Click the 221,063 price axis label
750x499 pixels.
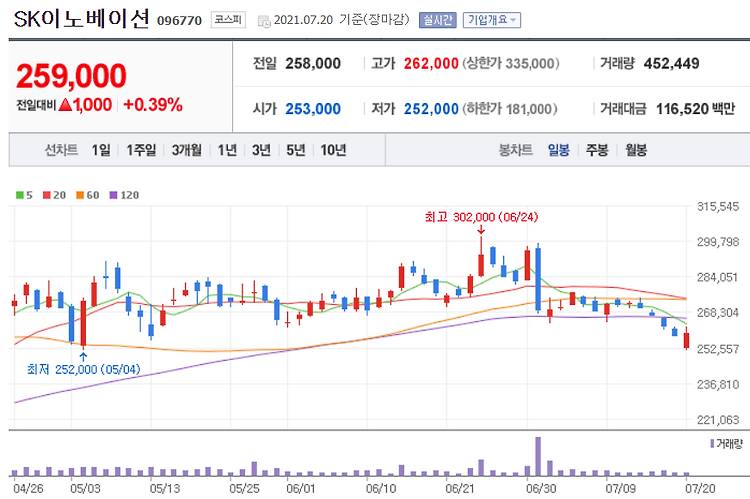coord(718,420)
